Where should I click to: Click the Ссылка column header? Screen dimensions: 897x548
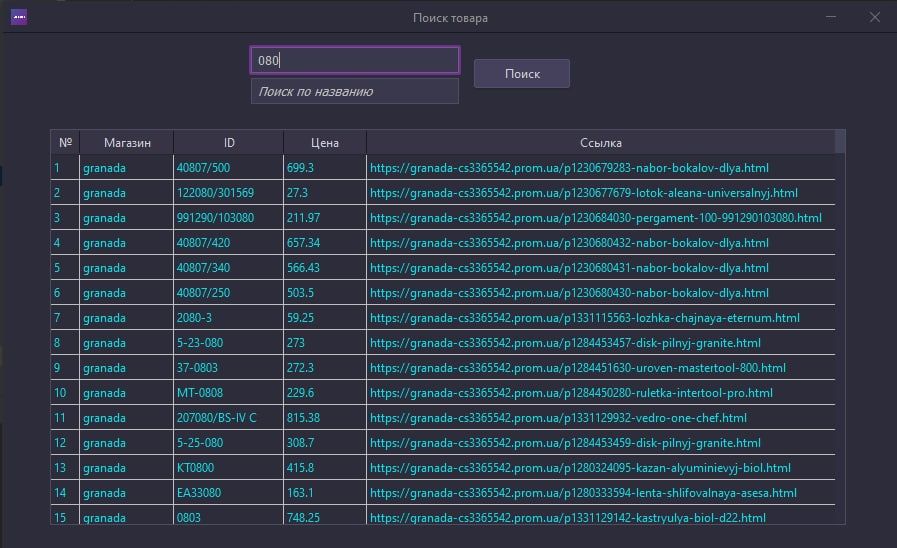(601, 142)
